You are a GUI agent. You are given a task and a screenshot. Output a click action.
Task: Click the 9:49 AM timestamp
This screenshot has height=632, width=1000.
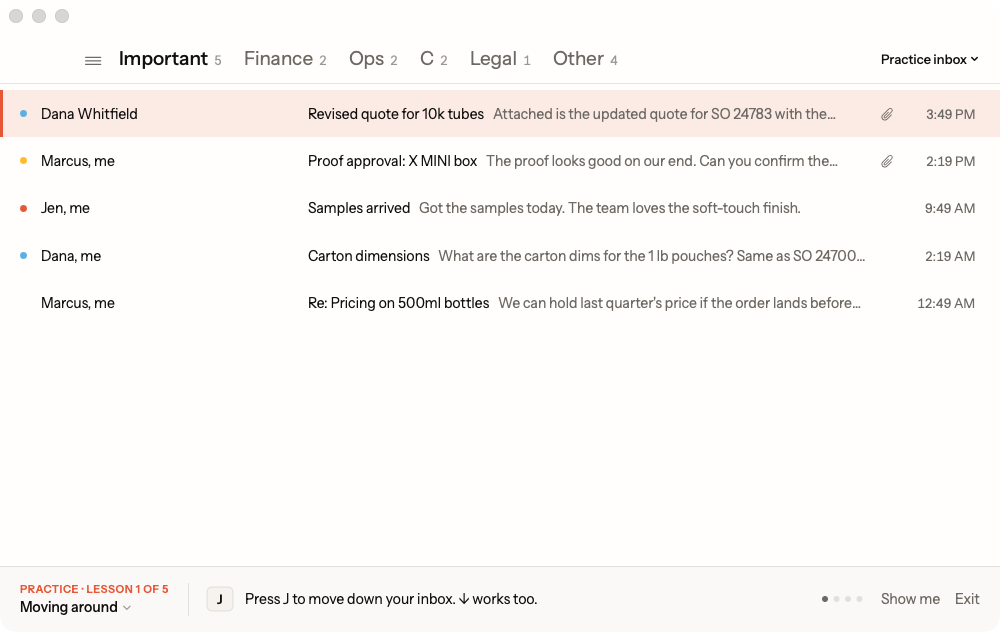950,209
